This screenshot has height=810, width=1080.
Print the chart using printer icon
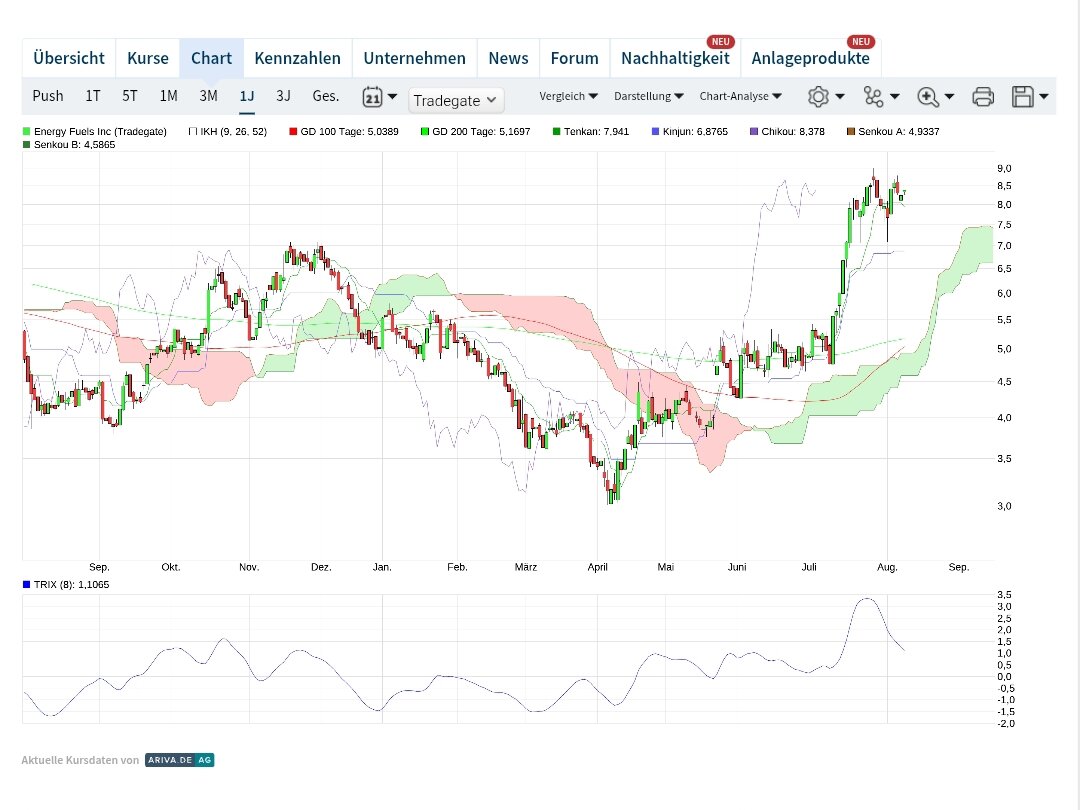tap(983, 97)
